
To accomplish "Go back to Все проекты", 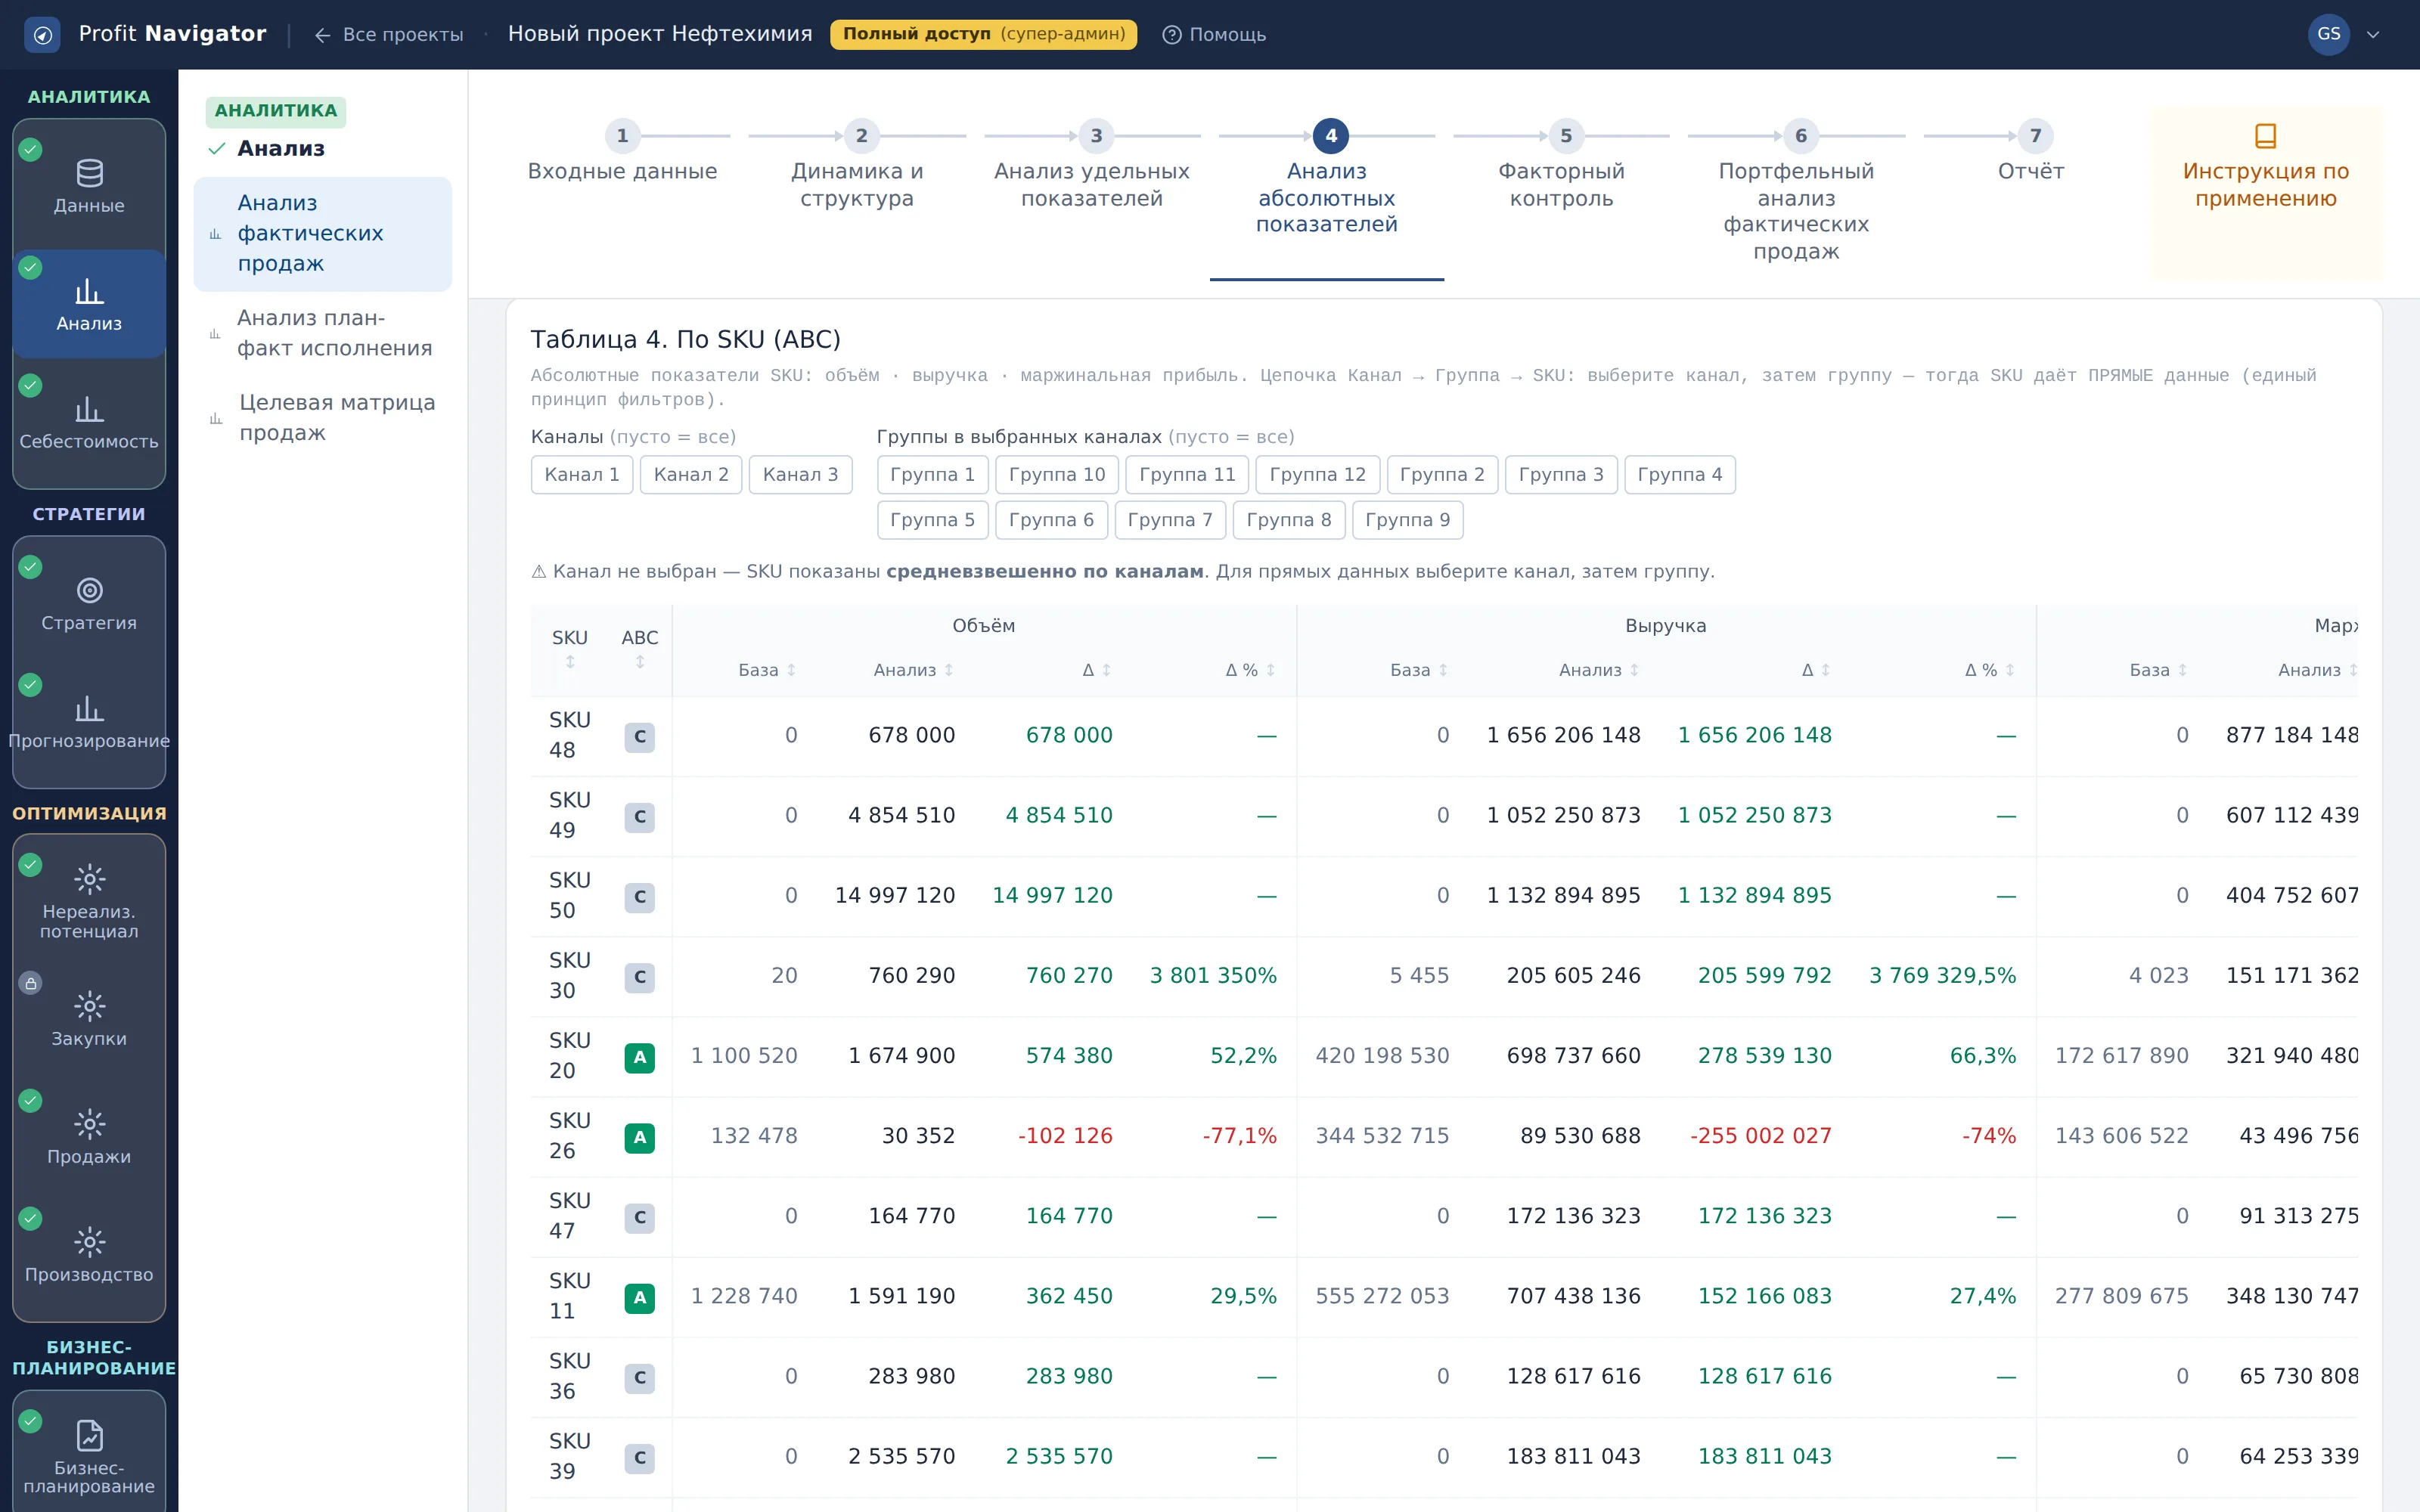I will click(x=389, y=34).
